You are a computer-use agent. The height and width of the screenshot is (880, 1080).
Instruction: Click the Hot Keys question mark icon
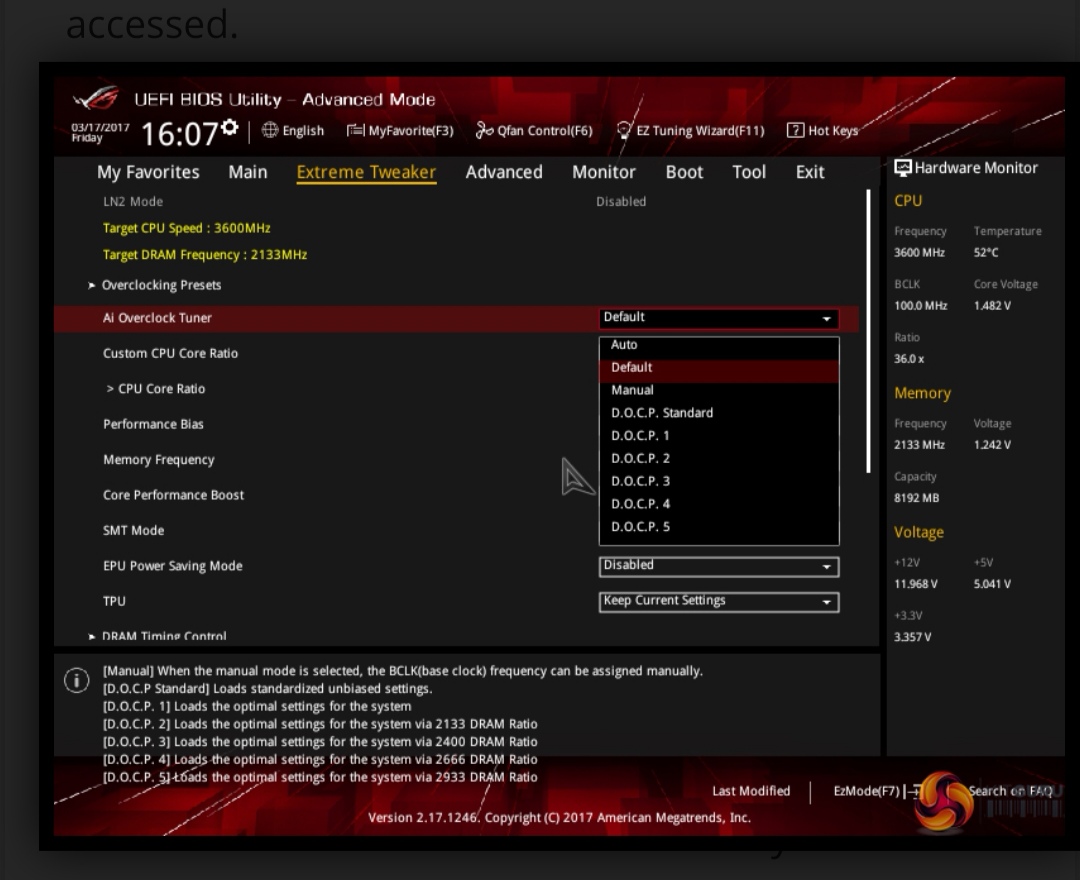tap(795, 130)
